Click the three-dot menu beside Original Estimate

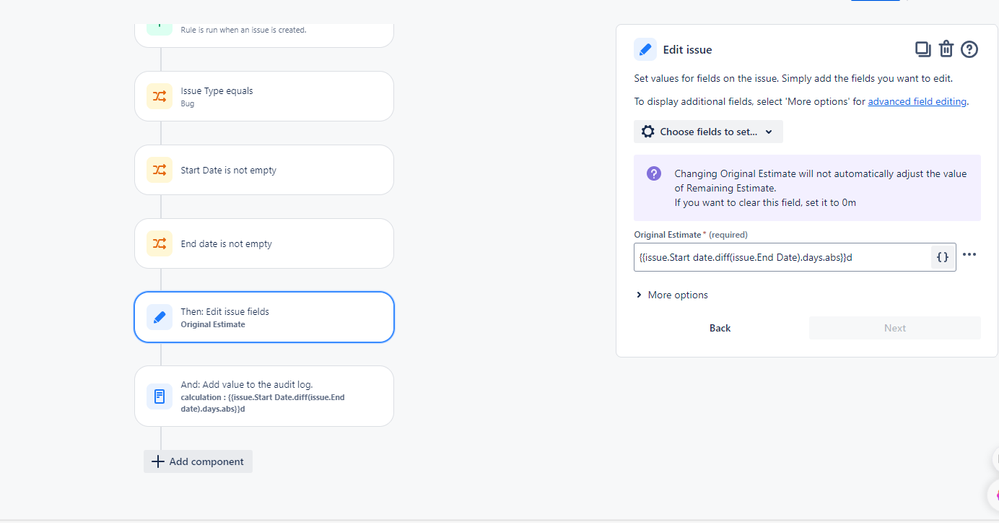click(969, 255)
